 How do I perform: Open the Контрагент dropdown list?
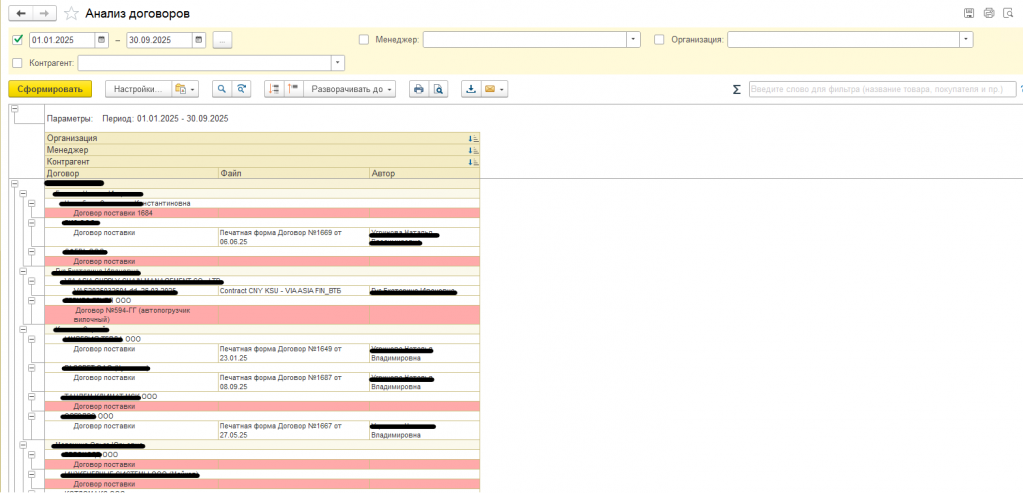point(337,63)
